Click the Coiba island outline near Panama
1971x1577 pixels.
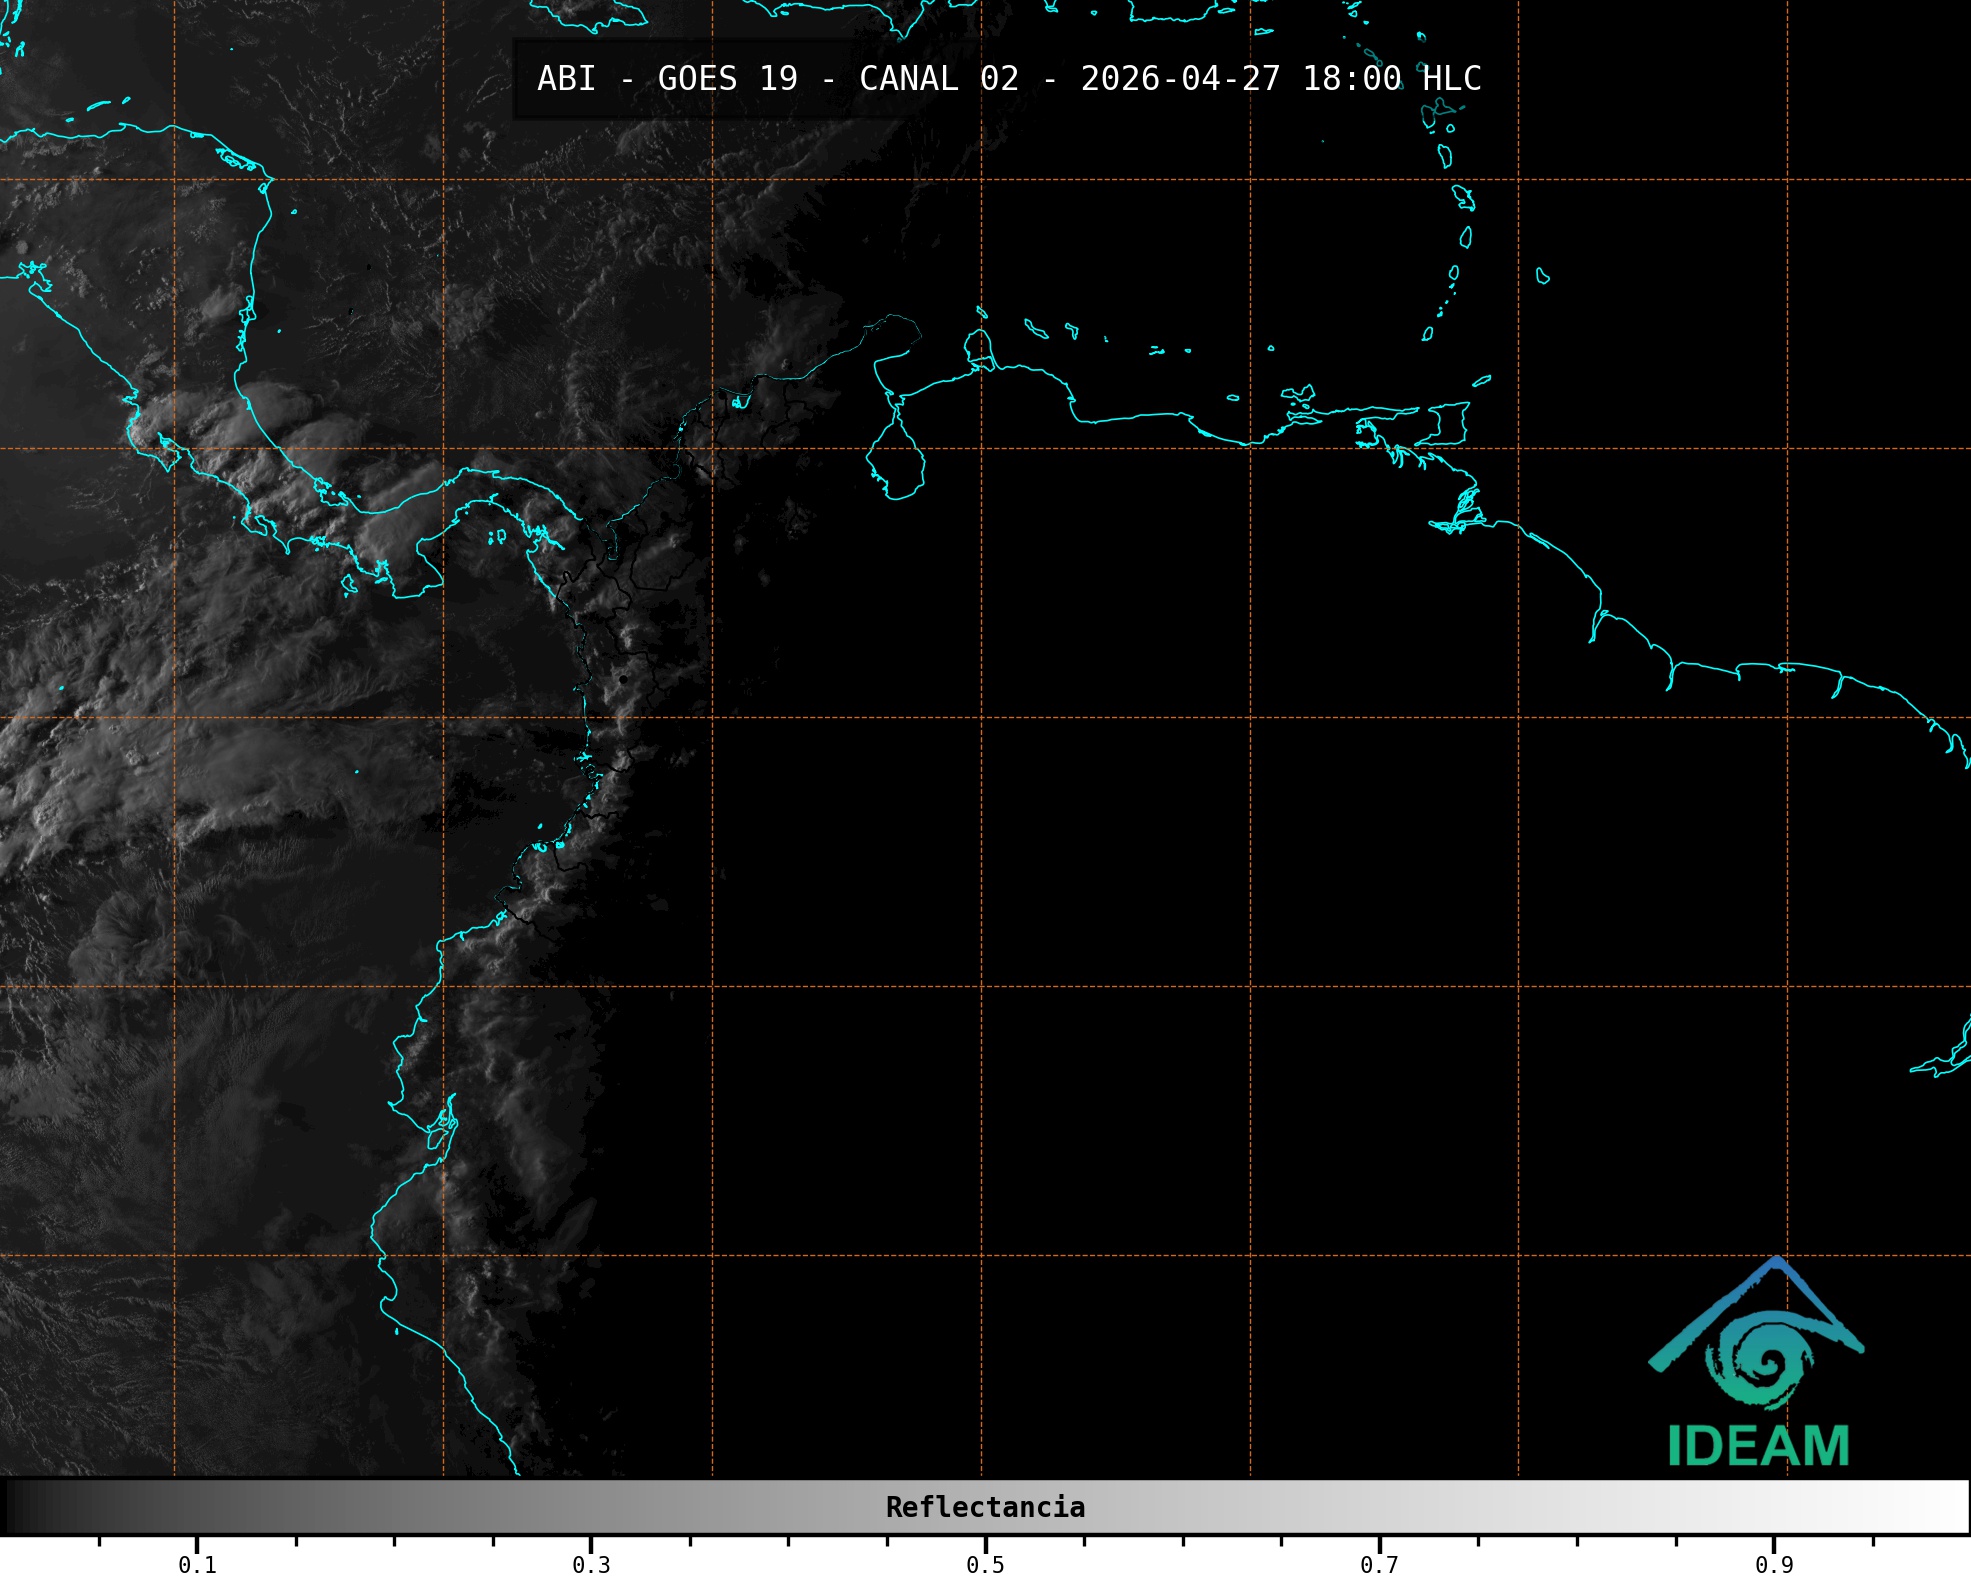click(x=349, y=585)
